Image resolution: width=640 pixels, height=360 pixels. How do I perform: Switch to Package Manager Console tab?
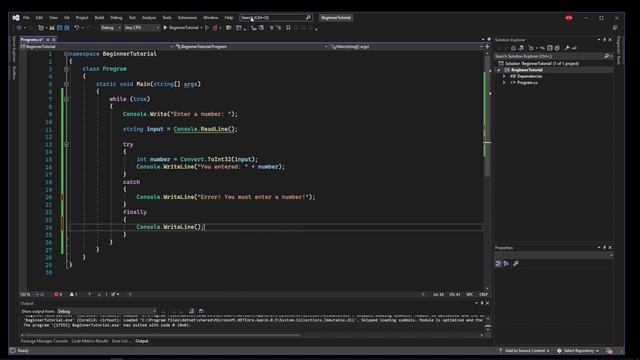44,341
